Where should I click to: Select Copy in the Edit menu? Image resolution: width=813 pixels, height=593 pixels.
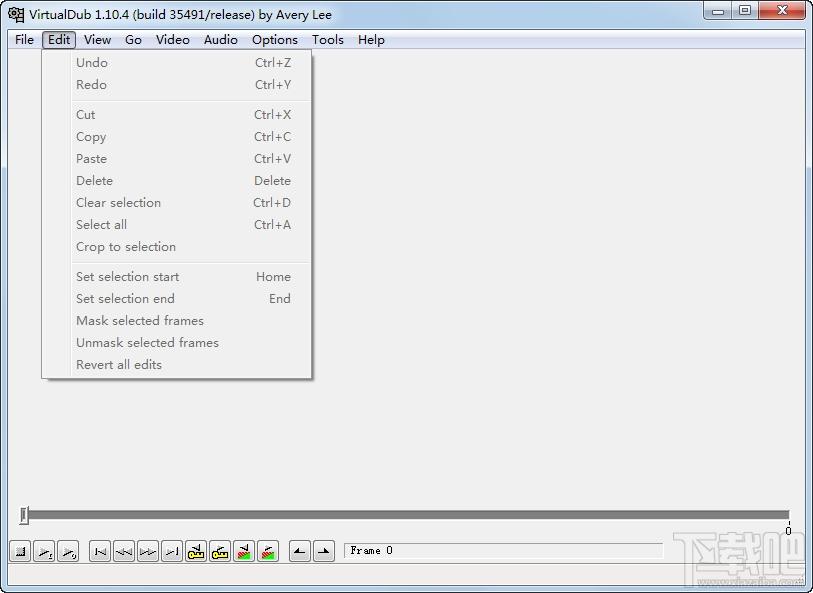(177, 137)
